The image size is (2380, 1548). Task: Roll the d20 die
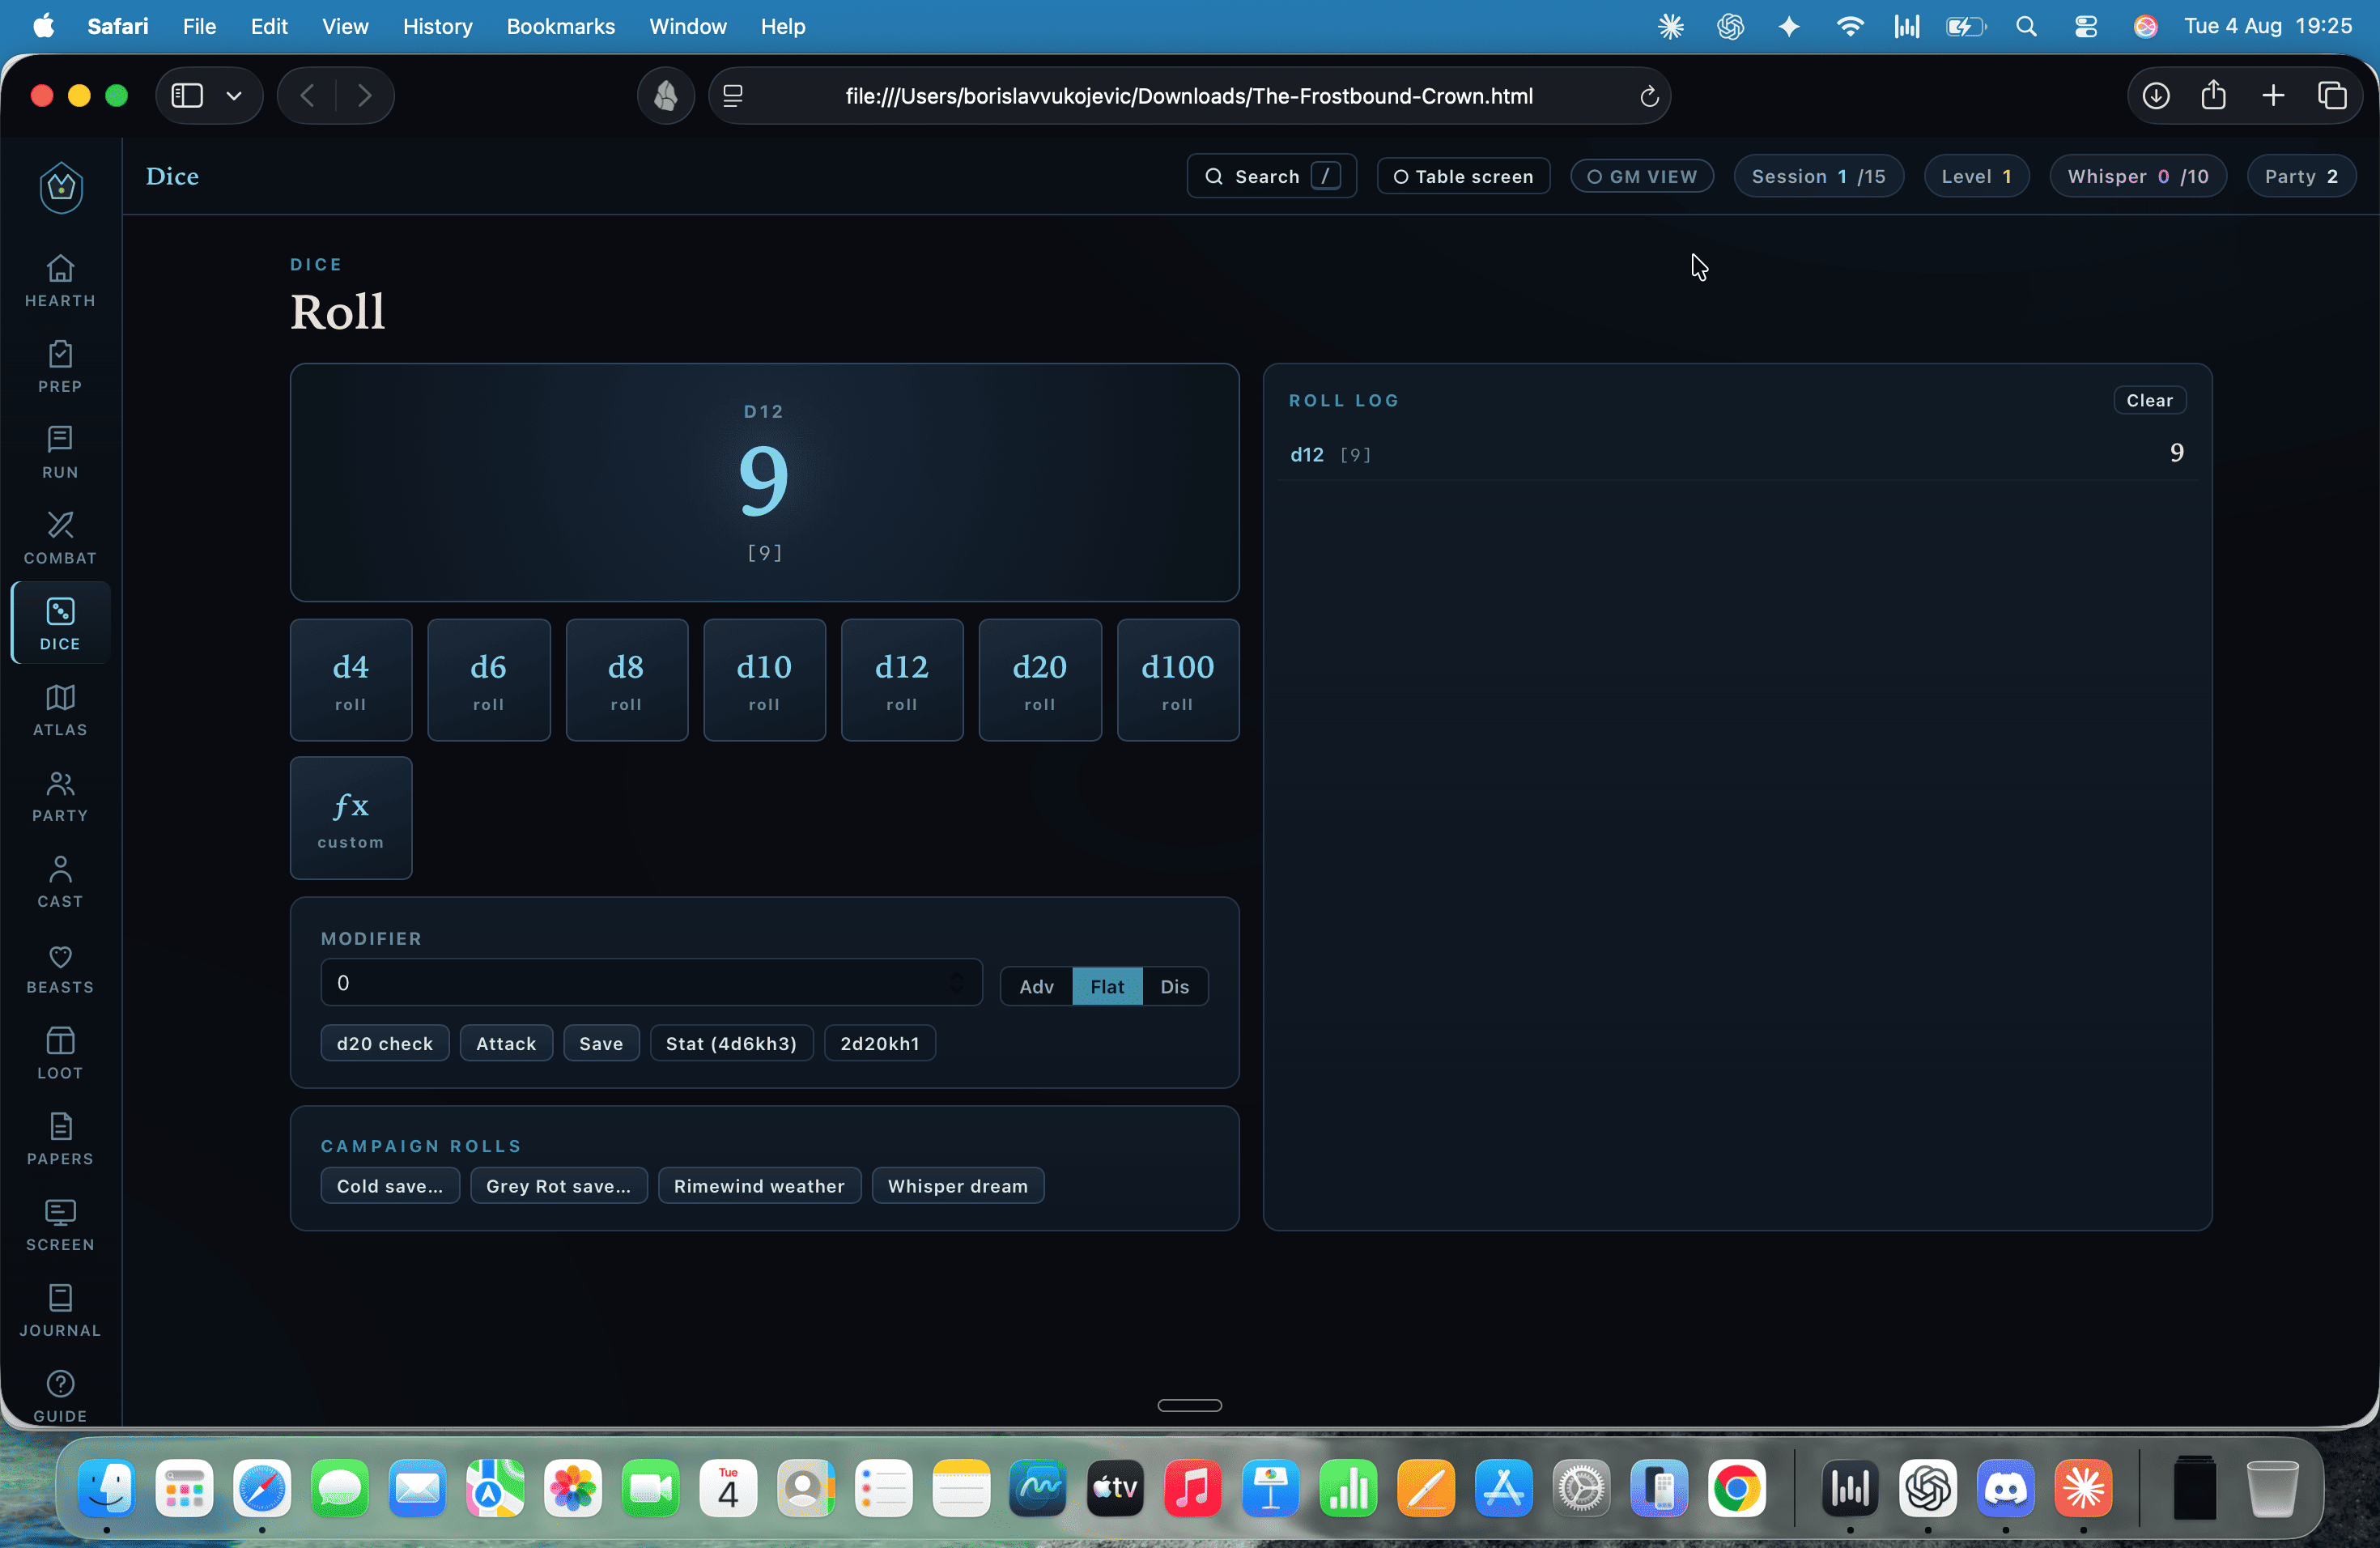click(1040, 680)
